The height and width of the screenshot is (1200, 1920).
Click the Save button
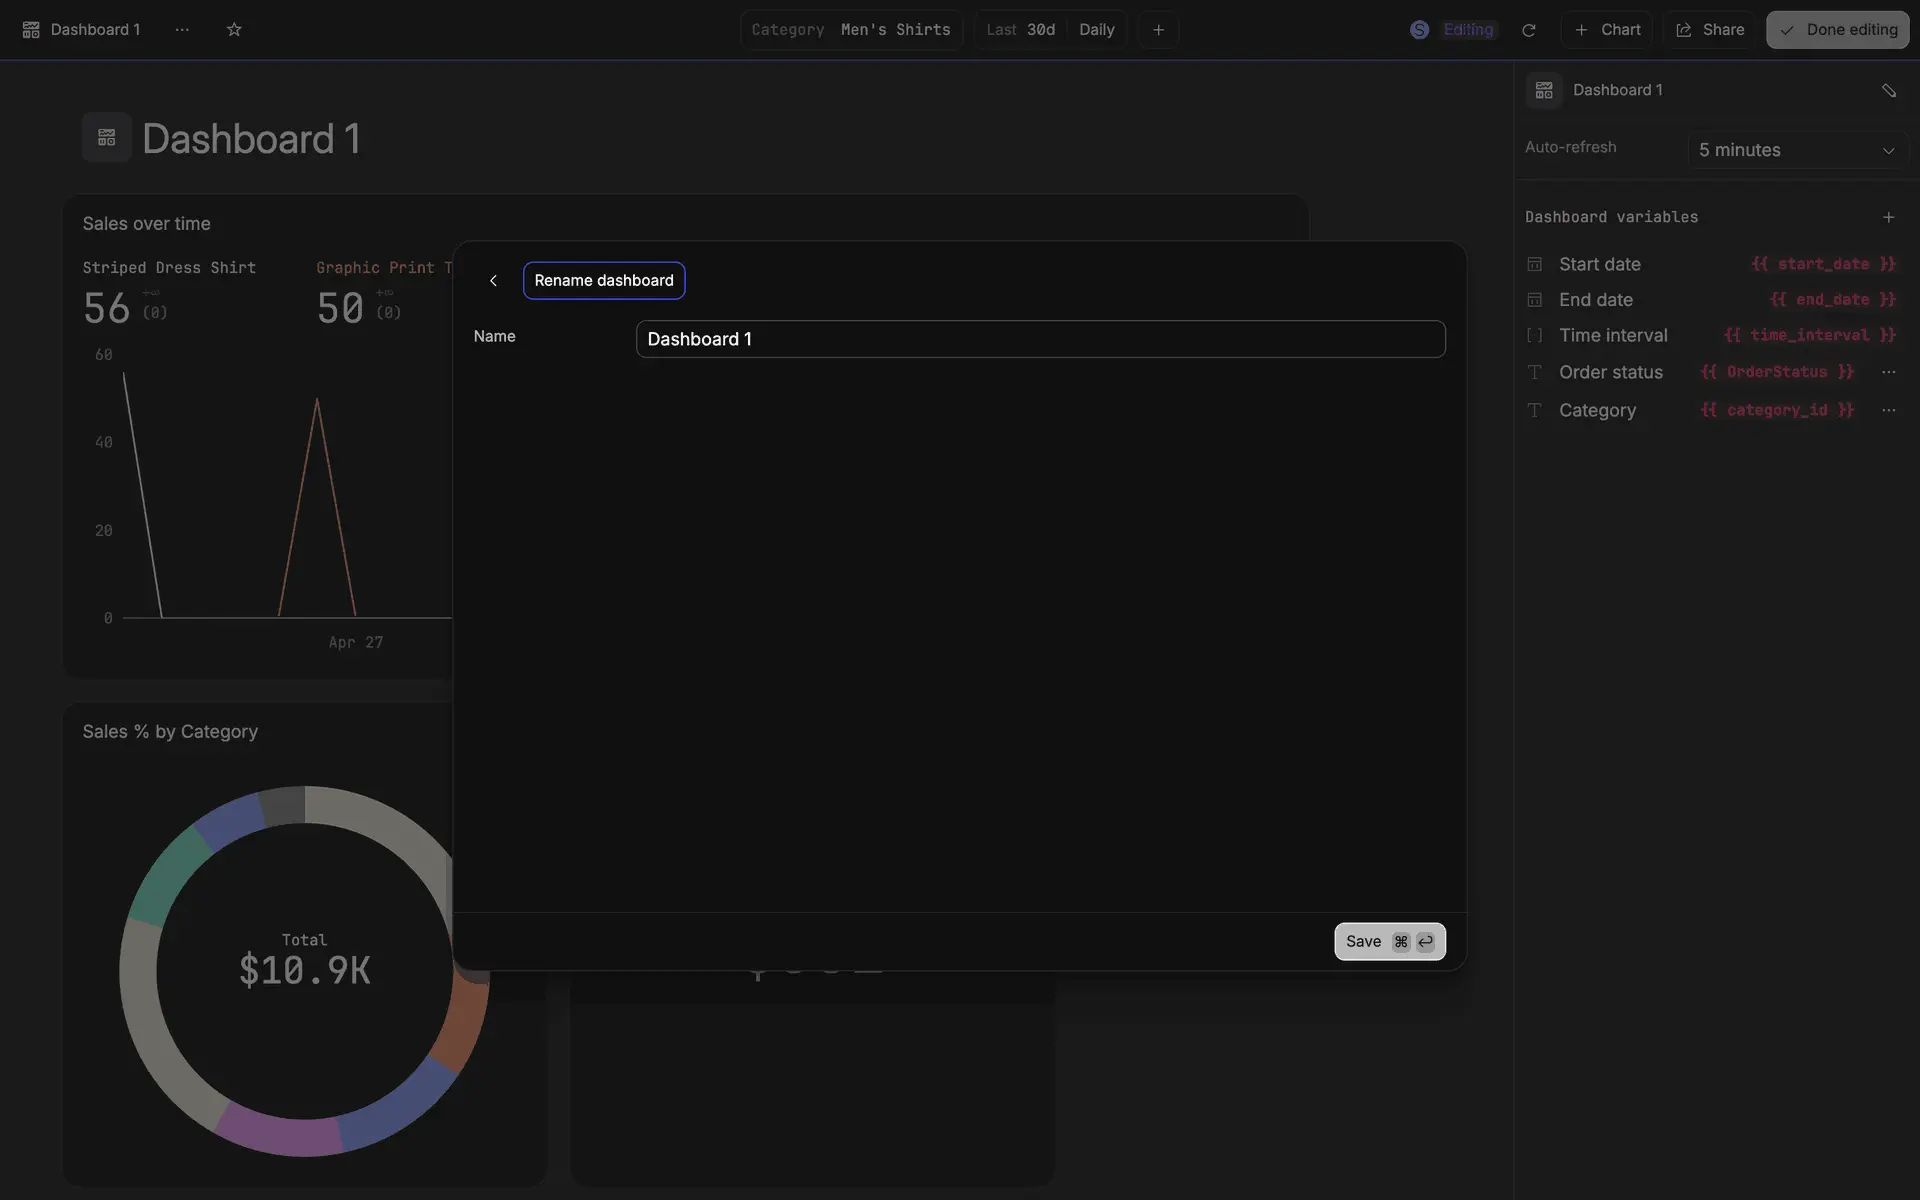click(1389, 941)
